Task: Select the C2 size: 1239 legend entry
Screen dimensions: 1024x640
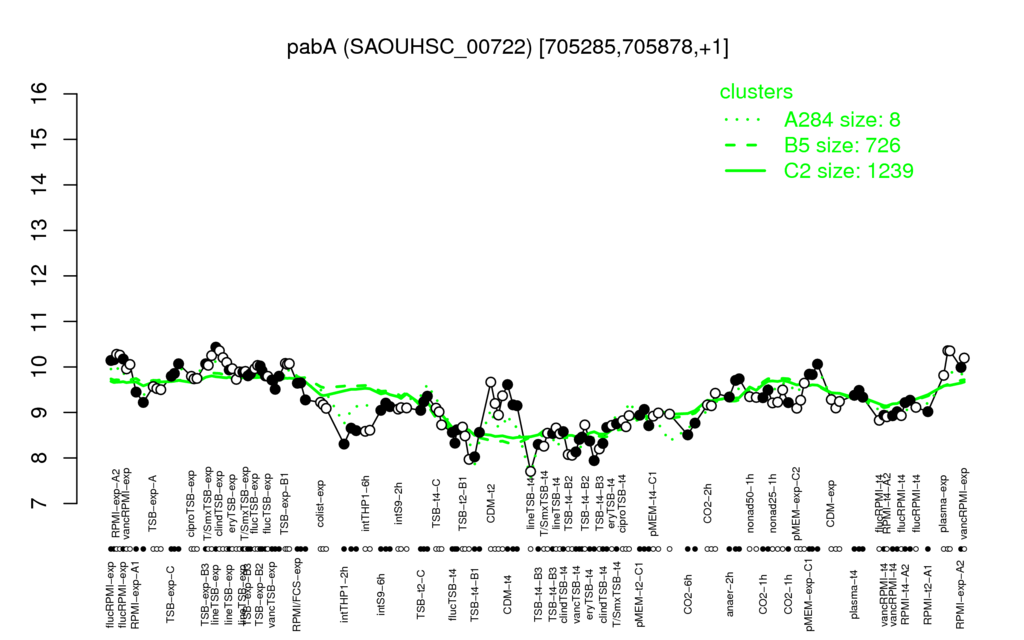Action: [x=848, y=170]
